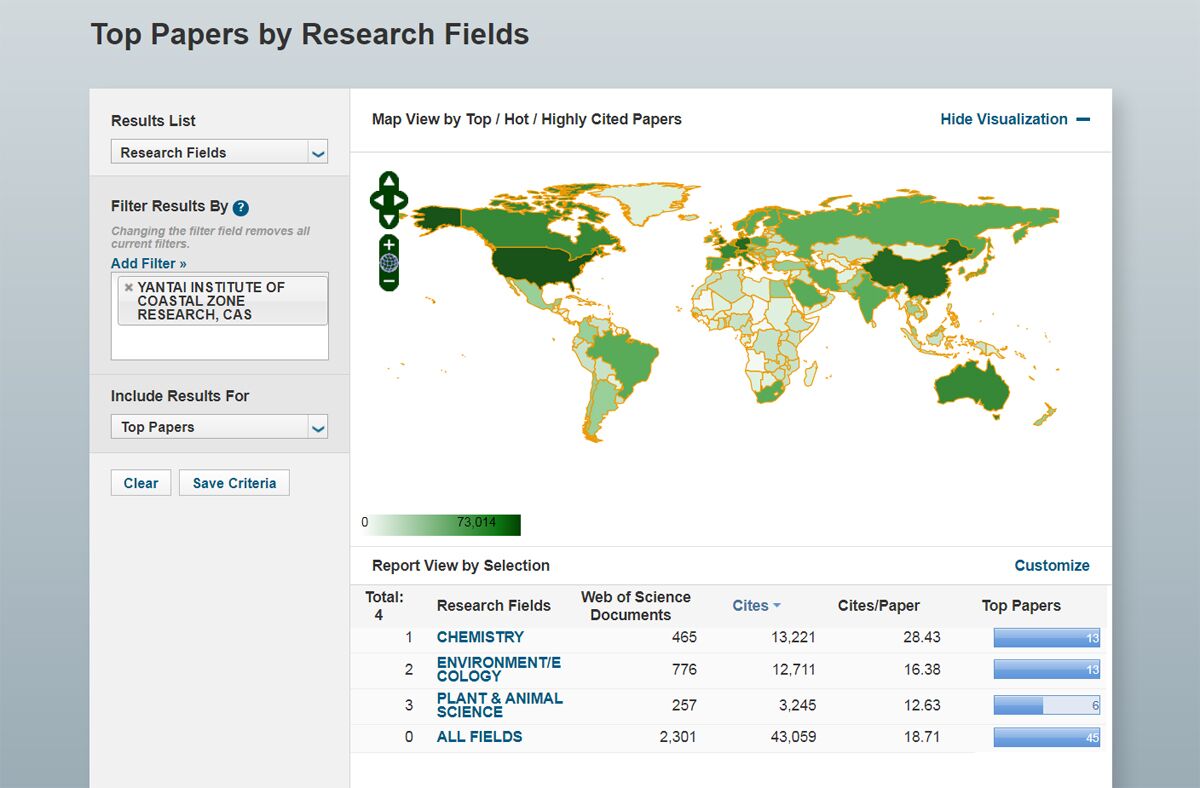Viewport: 1200px width, 788px height.
Task: Click the Clear button
Action: [141, 483]
